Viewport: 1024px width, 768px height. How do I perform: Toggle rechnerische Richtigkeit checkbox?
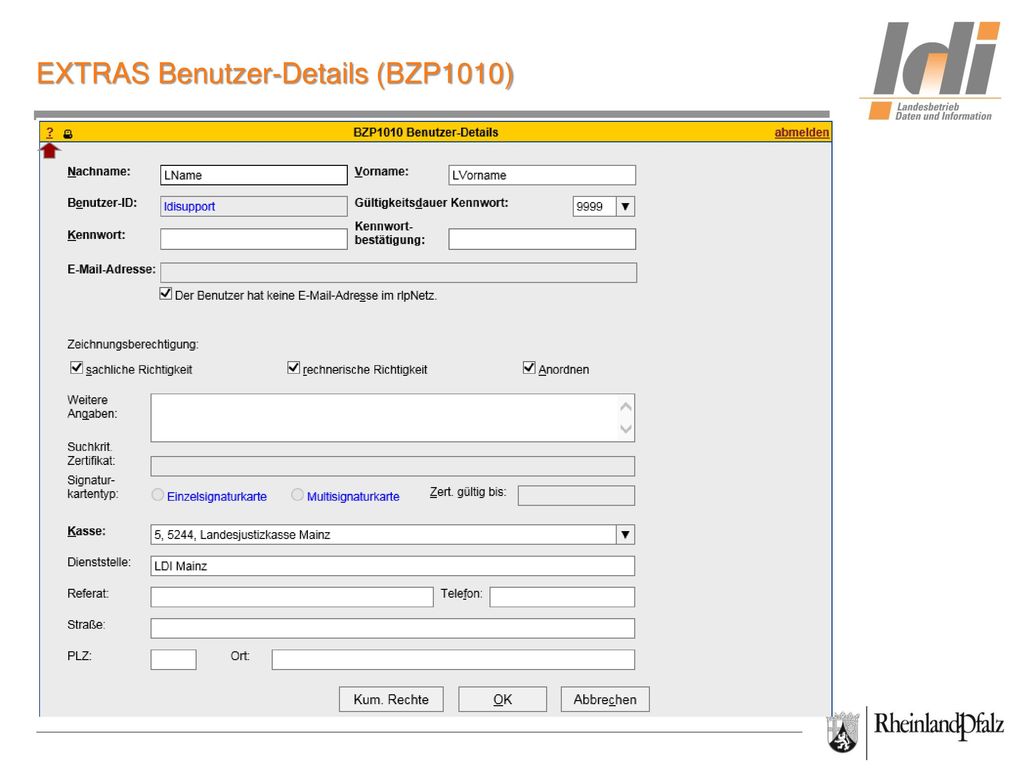click(x=293, y=368)
